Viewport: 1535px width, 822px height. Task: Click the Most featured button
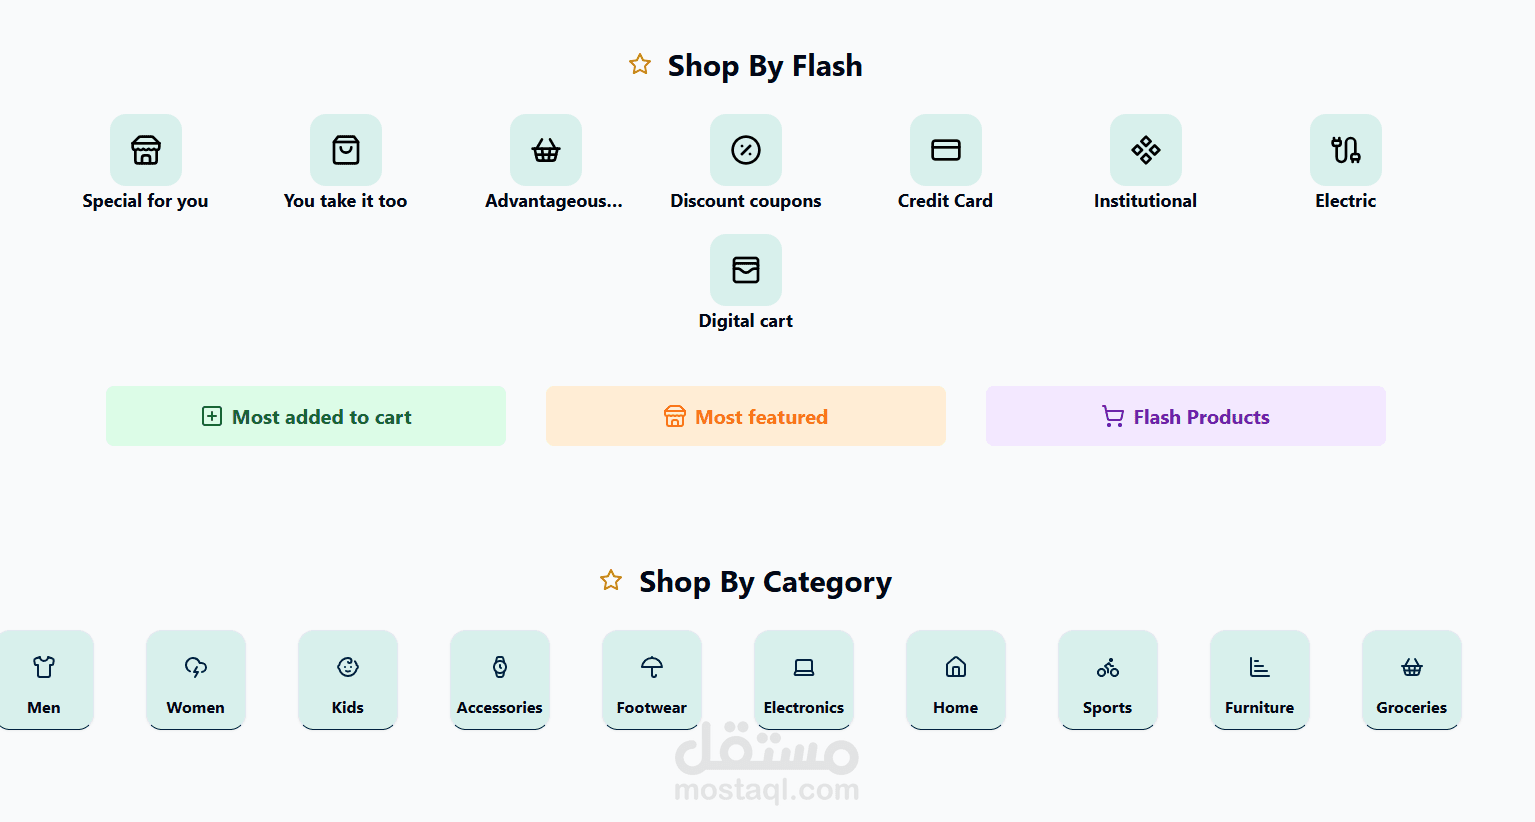(x=746, y=416)
